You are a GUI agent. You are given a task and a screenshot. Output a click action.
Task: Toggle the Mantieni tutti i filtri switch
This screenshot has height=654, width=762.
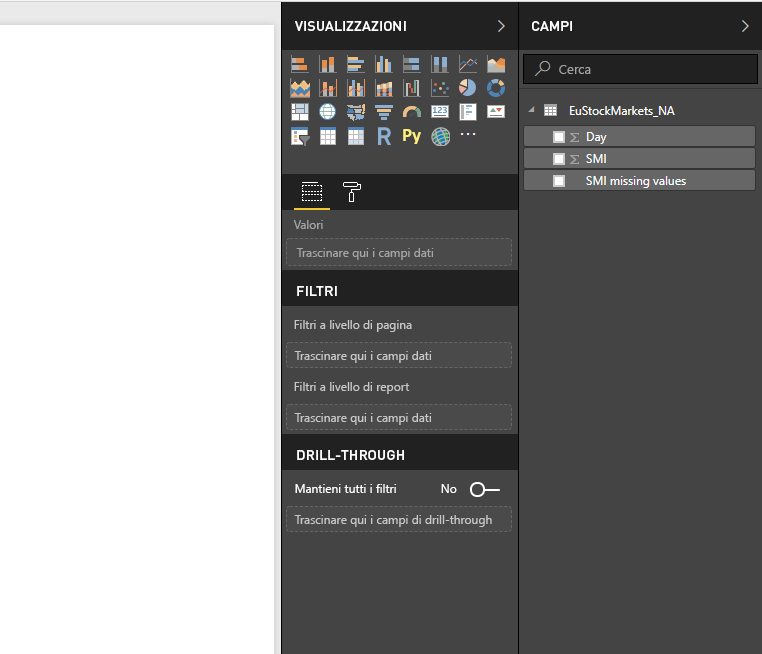point(484,489)
